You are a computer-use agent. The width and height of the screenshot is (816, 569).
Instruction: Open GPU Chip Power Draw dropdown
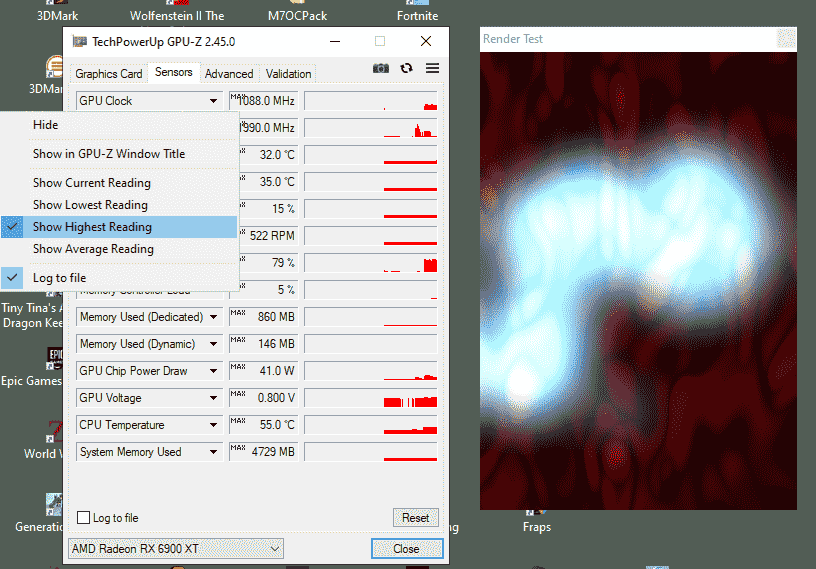pyautogui.click(x=213, y=371)
